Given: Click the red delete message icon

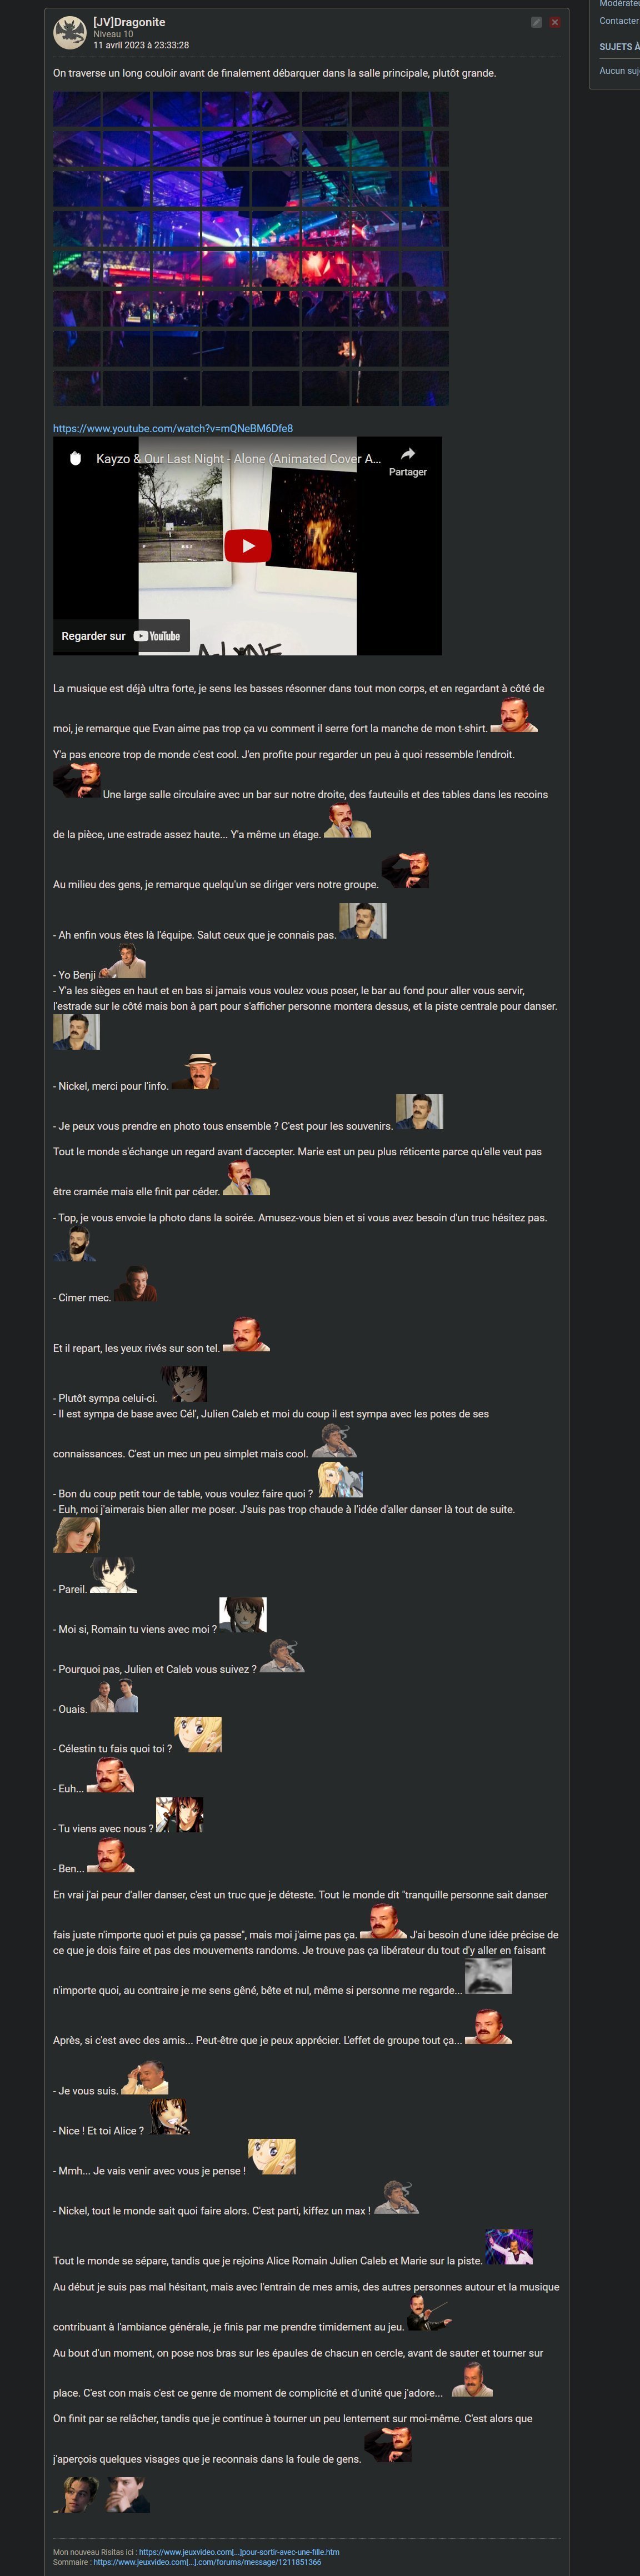Looking at the screenshot, I should (x=554, y=22).
